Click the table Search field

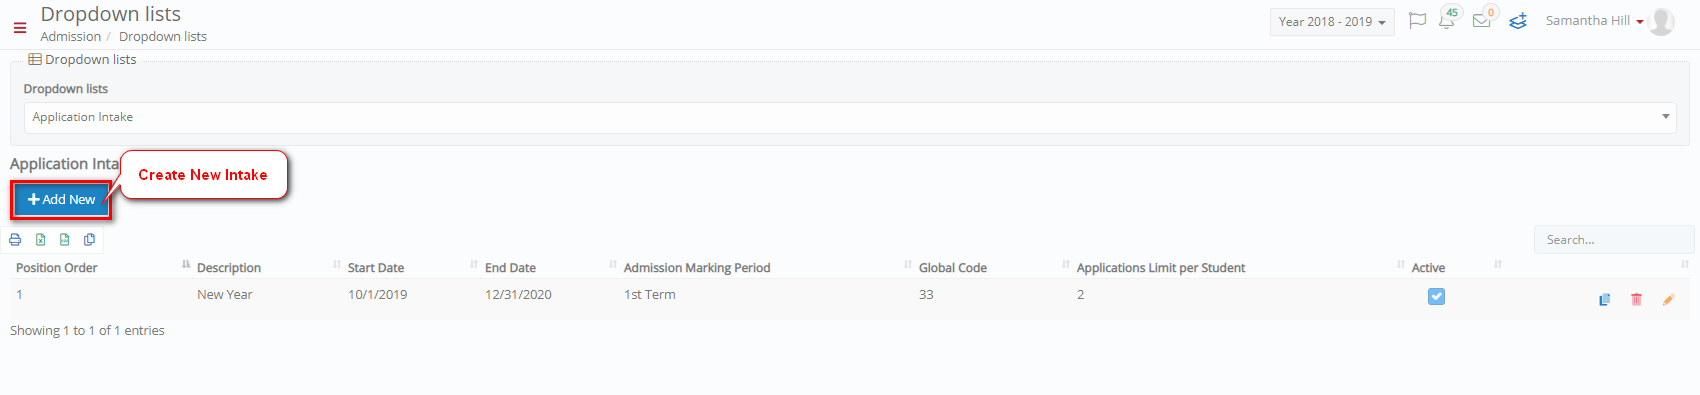[1614, 240]
